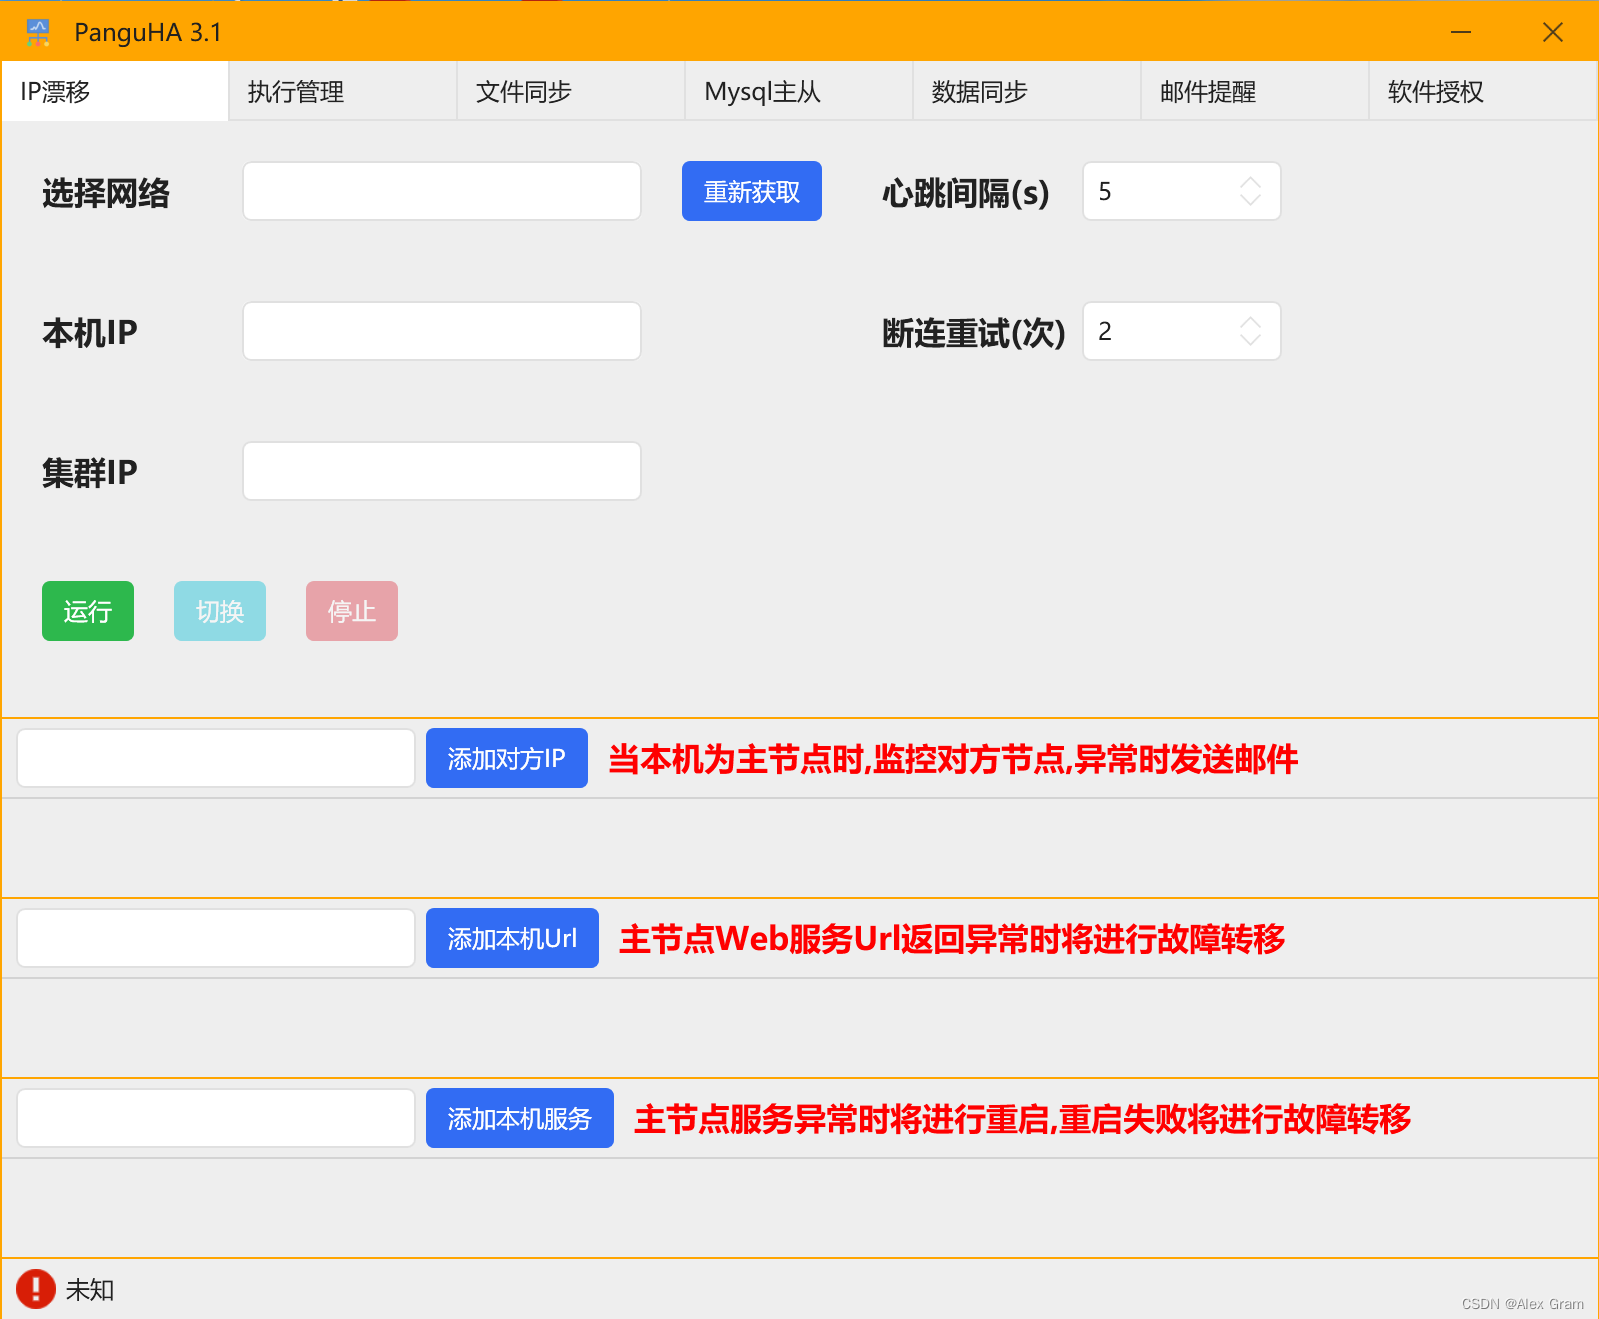Screen dimensions: 1599x1319
Task: Increase the 心跳间隔(s) value with up arrow
Action: tap(1250, 182)
